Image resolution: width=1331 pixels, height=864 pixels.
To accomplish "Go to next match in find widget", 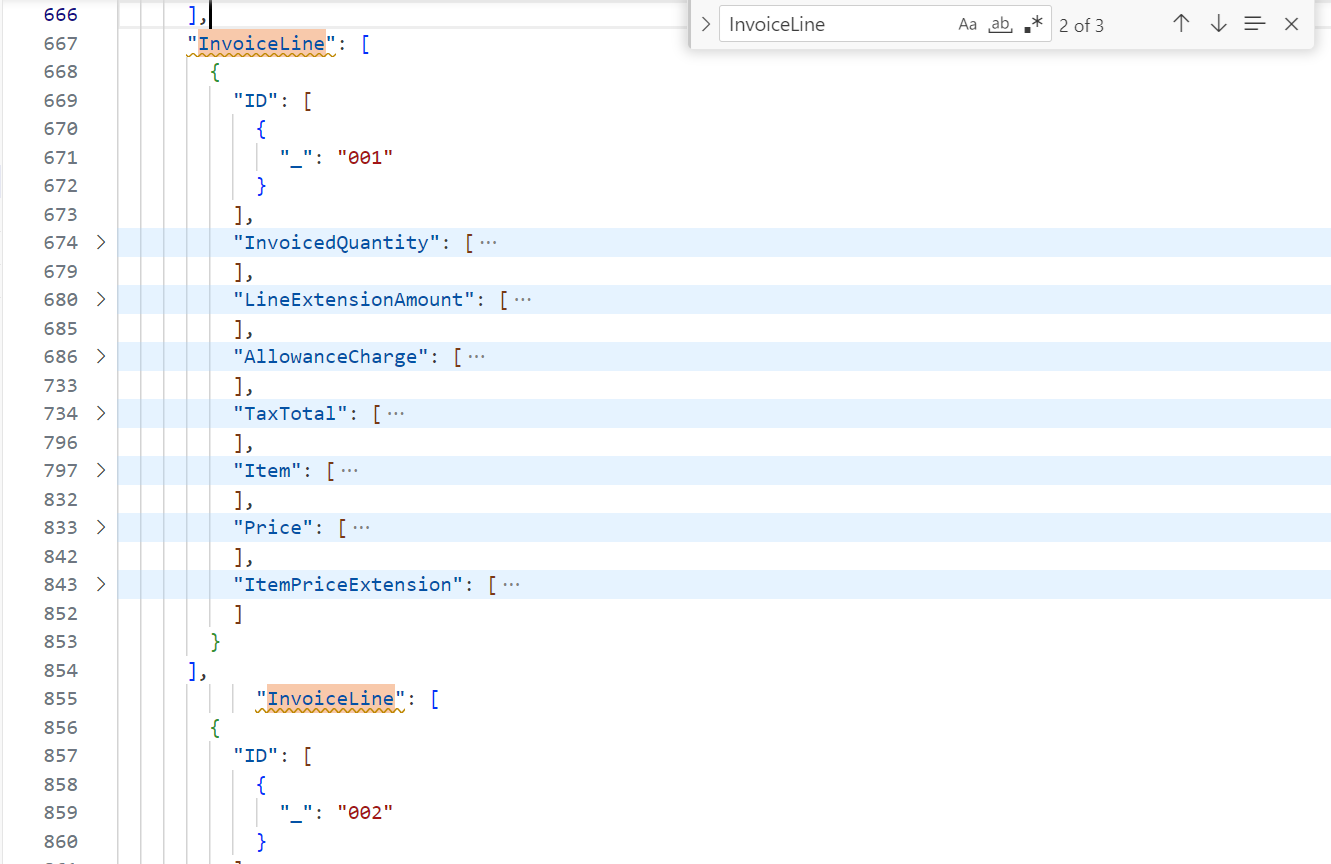I will (1218, 24).
